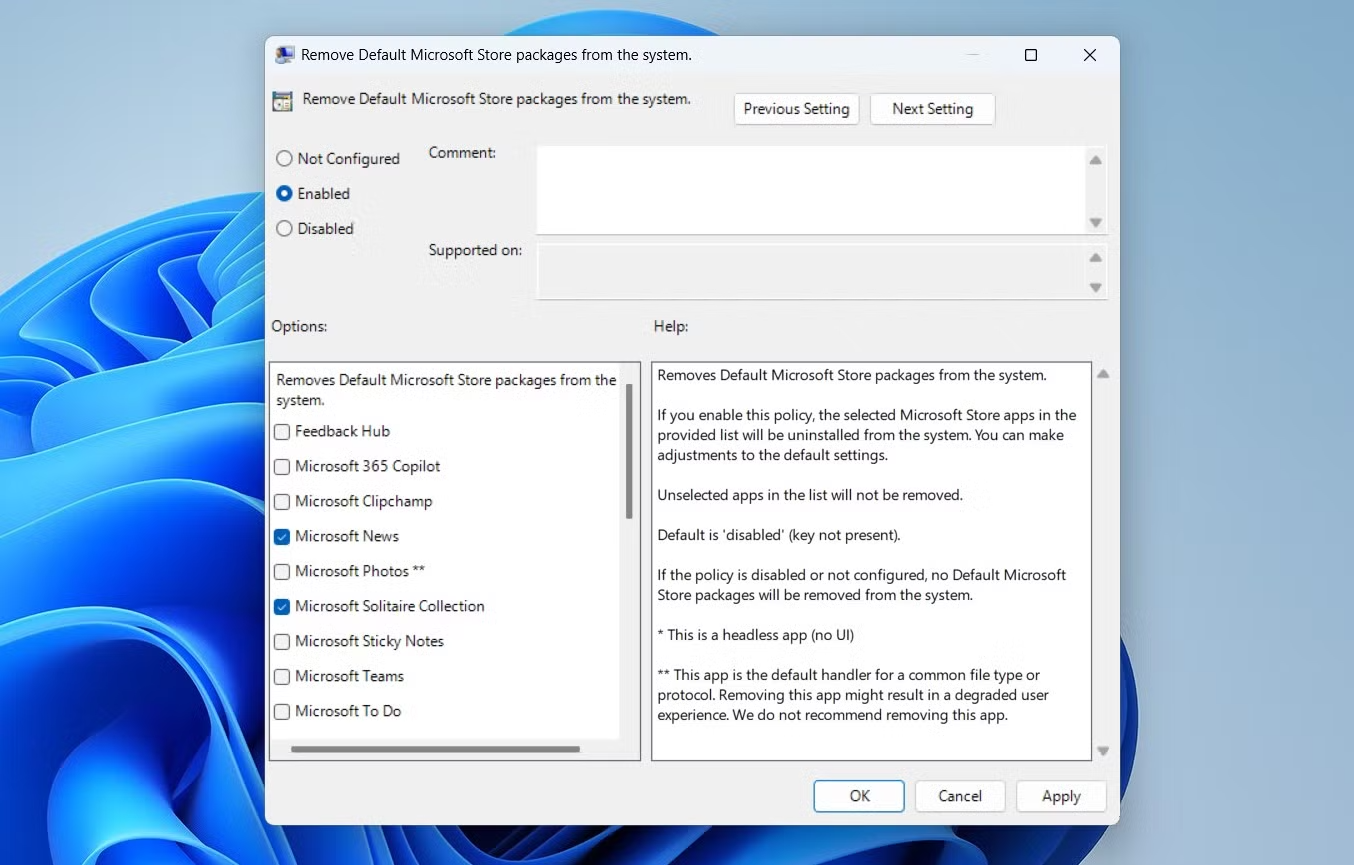Click 'Default is disabled (key not present)' text
Viewport: 1354px width, 865px height.
pos(779,535)
